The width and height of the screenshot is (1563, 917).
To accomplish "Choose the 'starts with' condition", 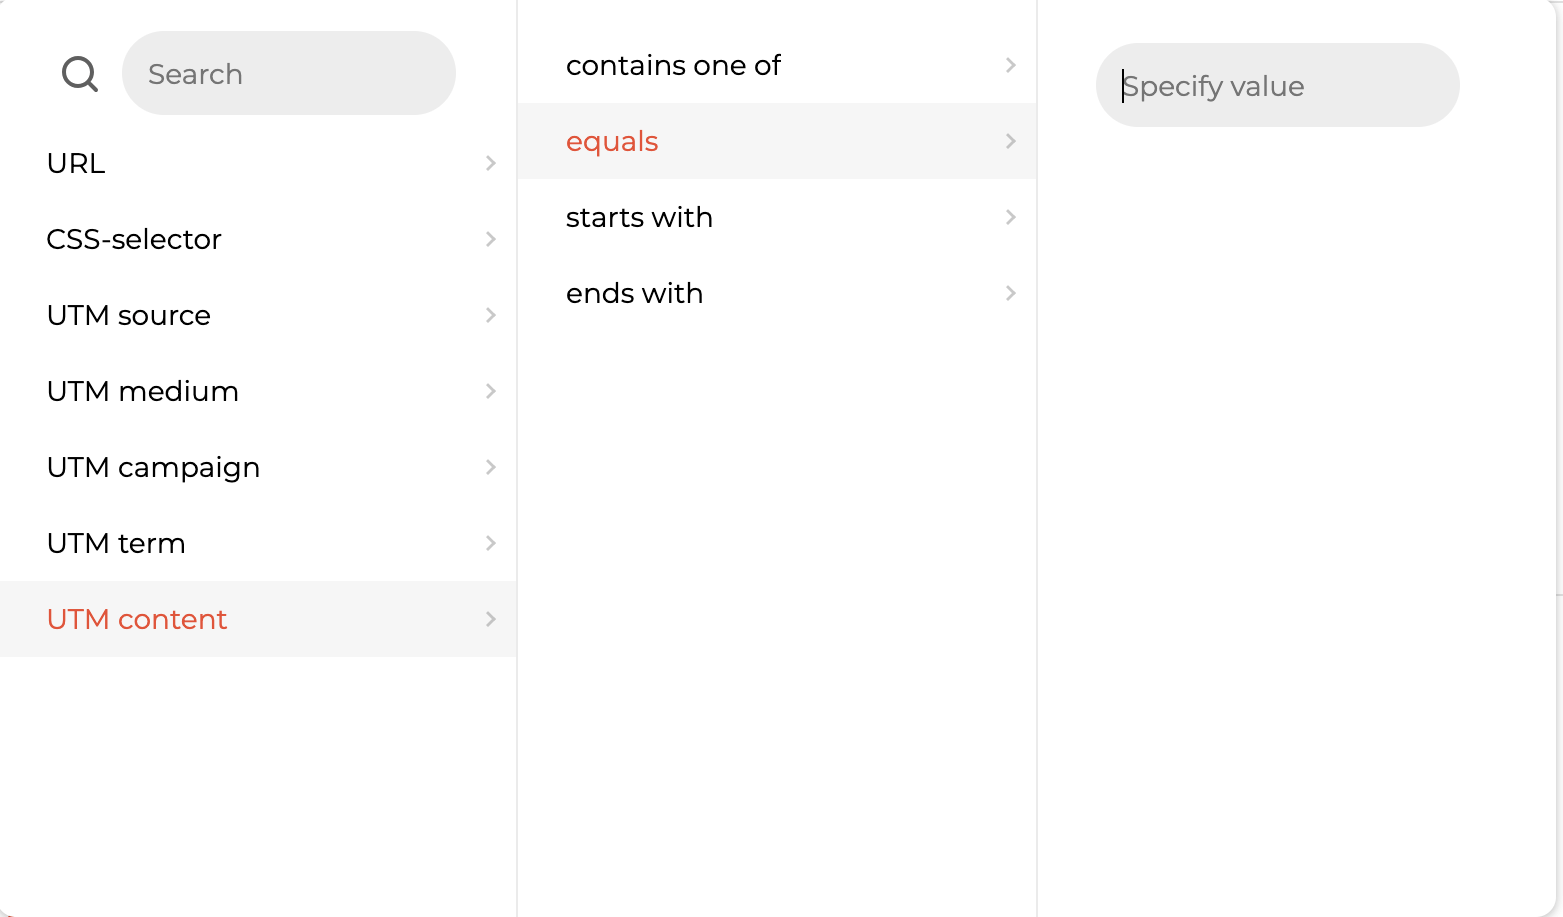I will 777,217.
